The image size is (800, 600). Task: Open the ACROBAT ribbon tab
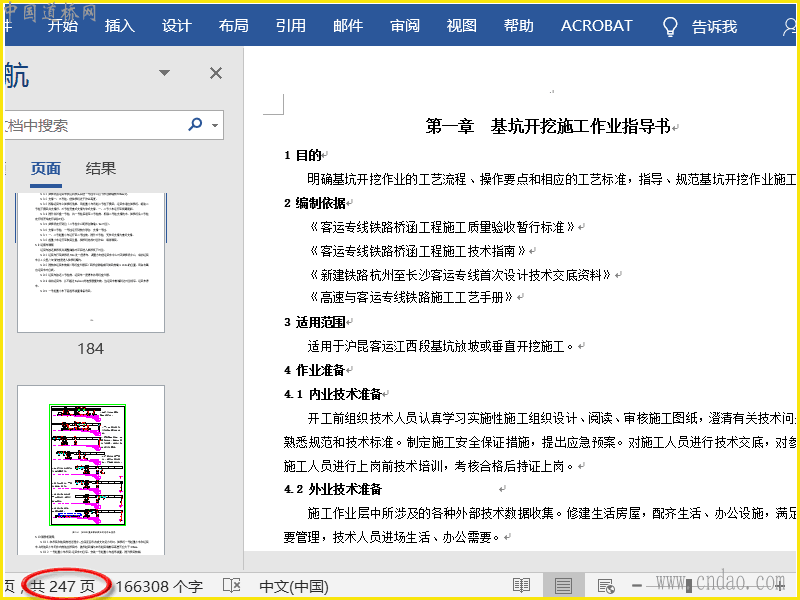click(x=596, y=26)
